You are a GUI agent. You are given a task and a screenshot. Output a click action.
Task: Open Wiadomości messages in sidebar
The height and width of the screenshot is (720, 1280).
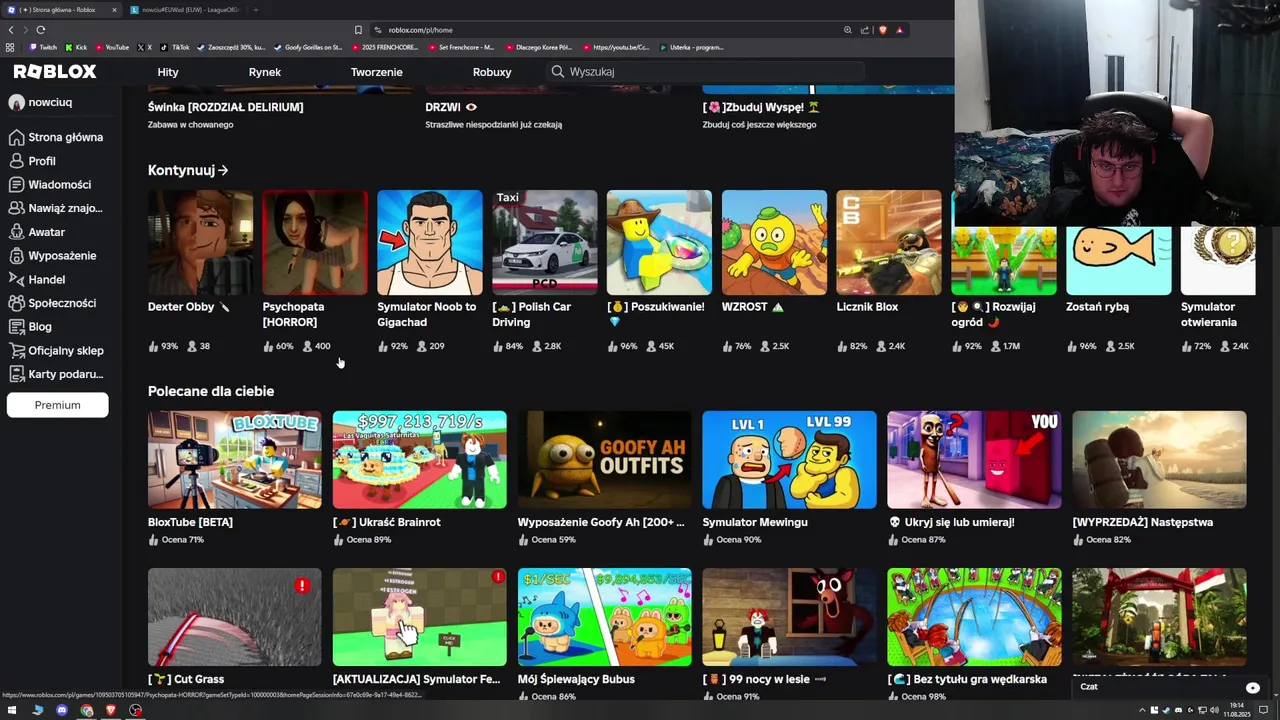coord(50,185)
